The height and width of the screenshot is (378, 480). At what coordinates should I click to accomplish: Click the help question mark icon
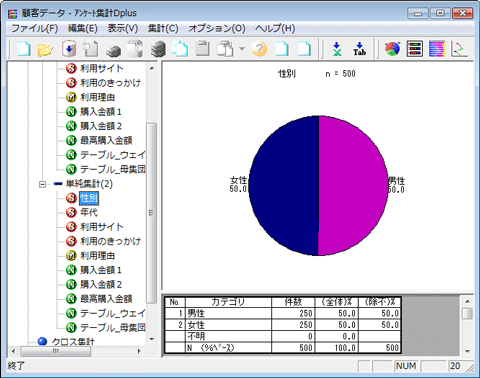click(259, 49)
